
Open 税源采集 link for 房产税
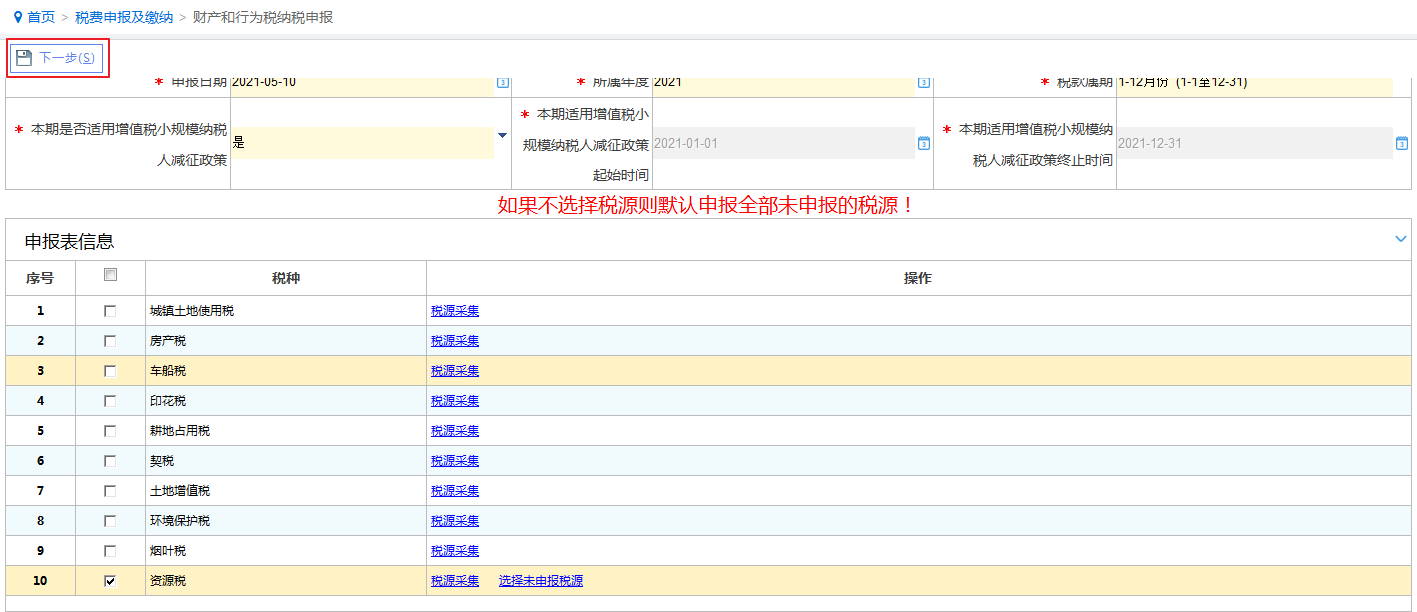(x=455, y=341)
